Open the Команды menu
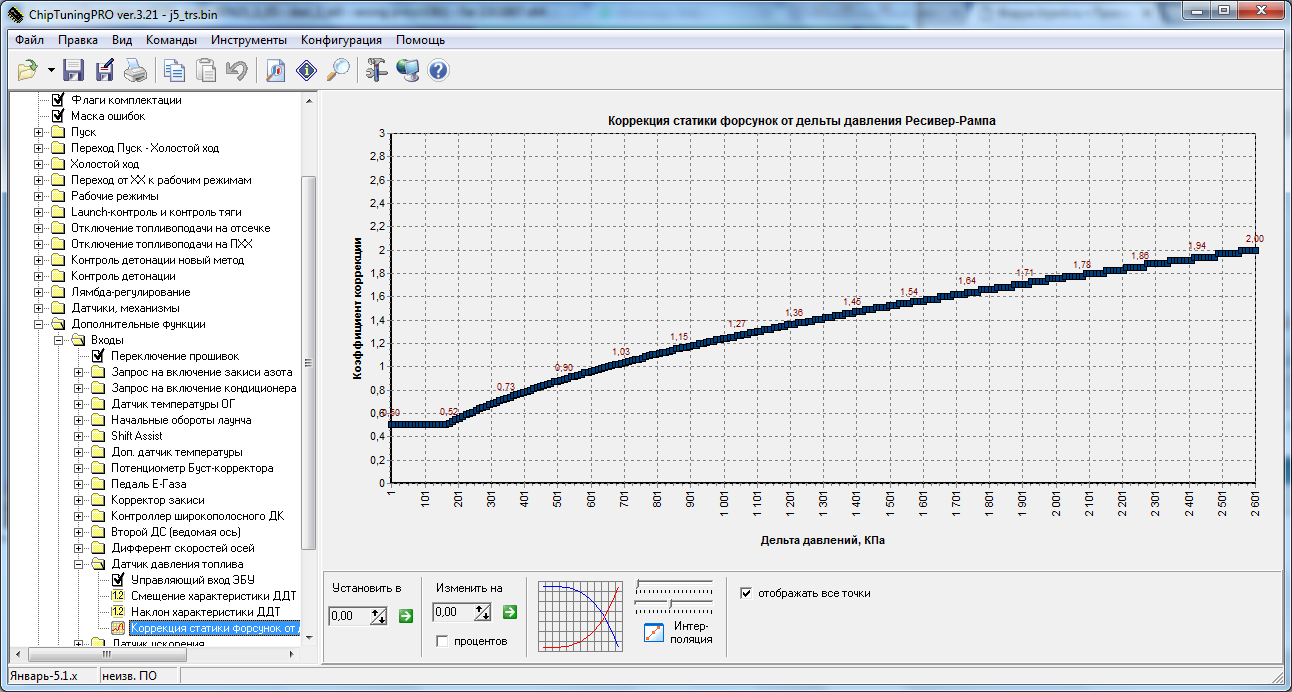The image size is (1292, 692). 171,40
